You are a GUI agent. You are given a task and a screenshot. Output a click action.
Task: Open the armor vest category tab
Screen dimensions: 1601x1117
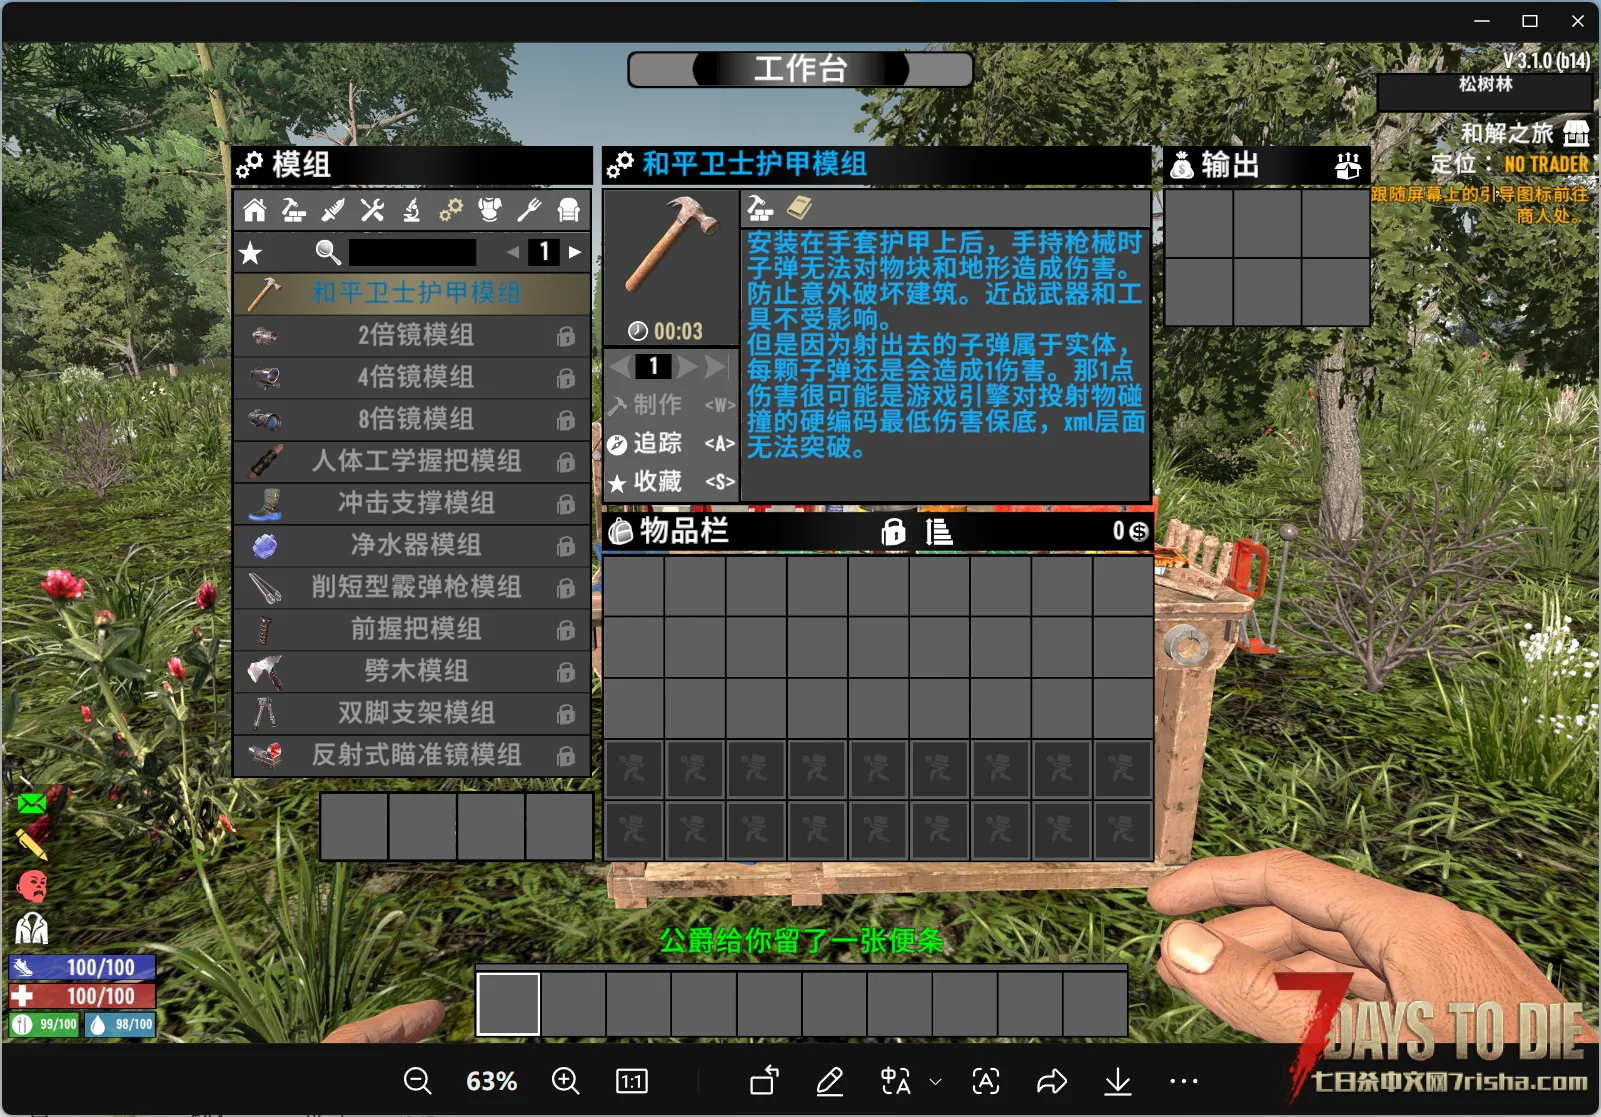[x=490, y=210]
